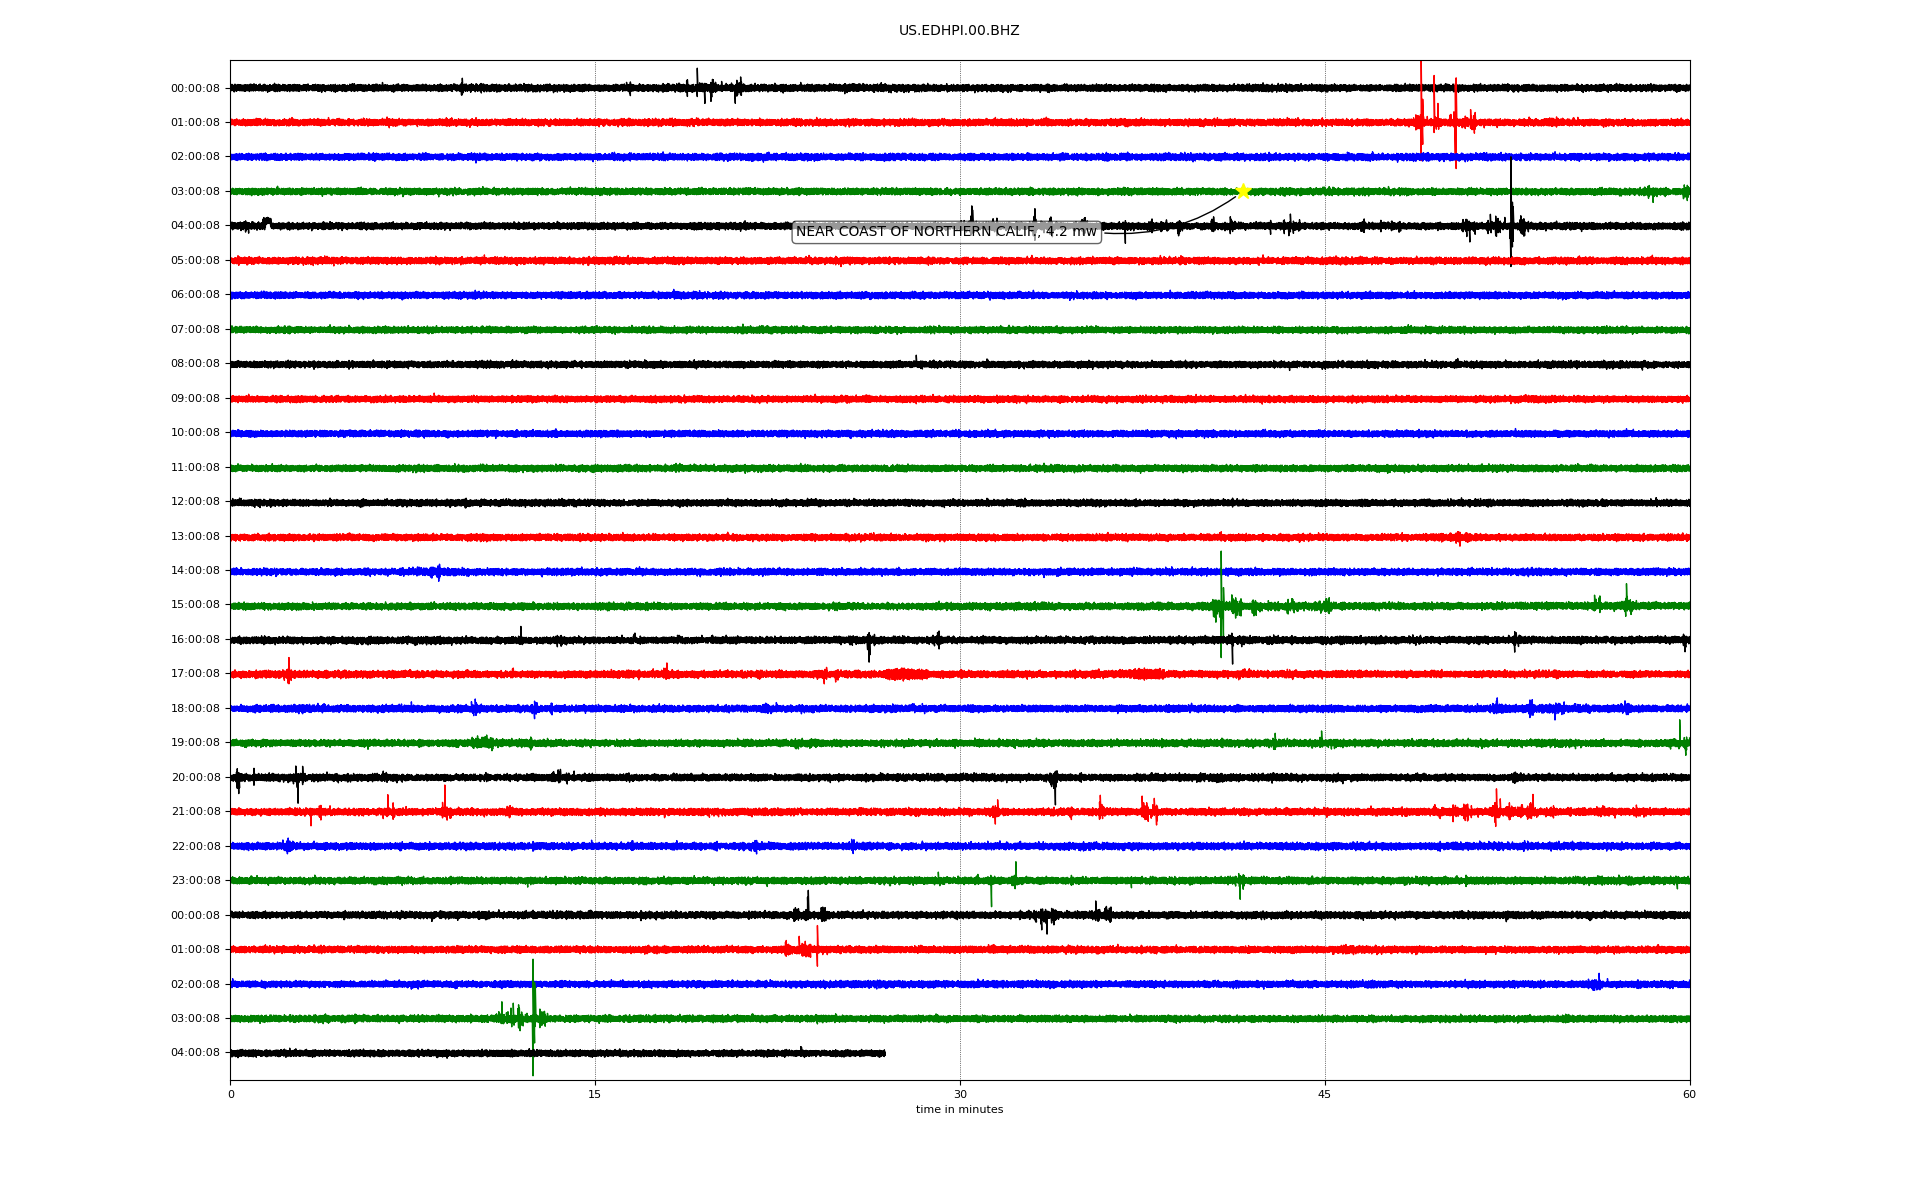
Task: Click the US.EDHPI.00.BHZ plot title
Action: (959, 31)
